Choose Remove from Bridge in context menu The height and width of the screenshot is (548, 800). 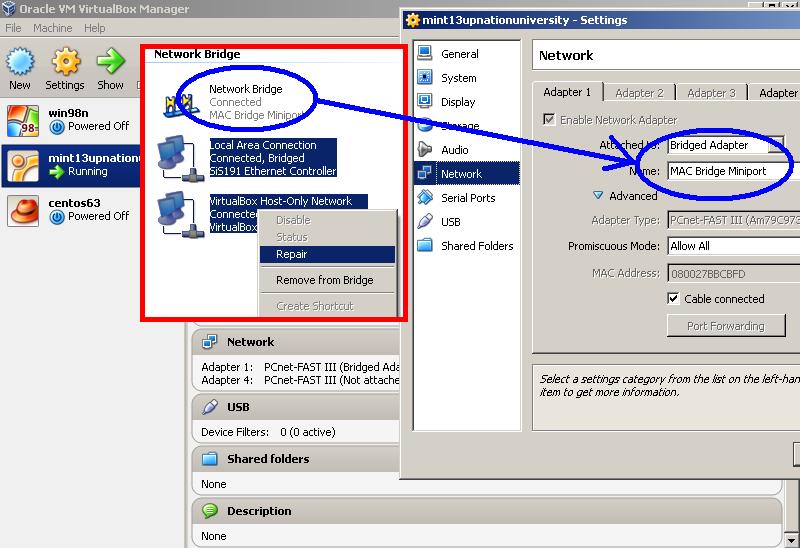(327, 280)
